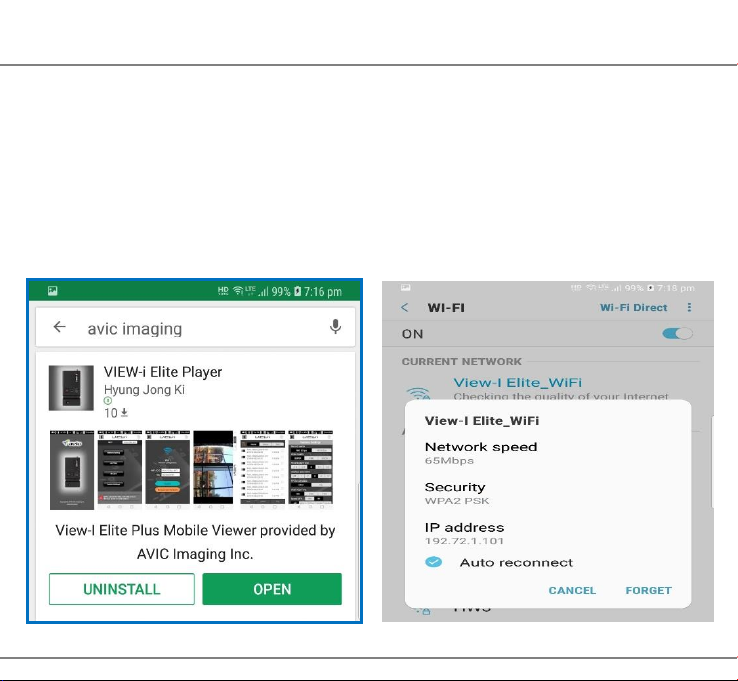Open the street camera view screenshot thumbnail
The height and width of the screenshot is (681, 738).
[x=214, y=469]
